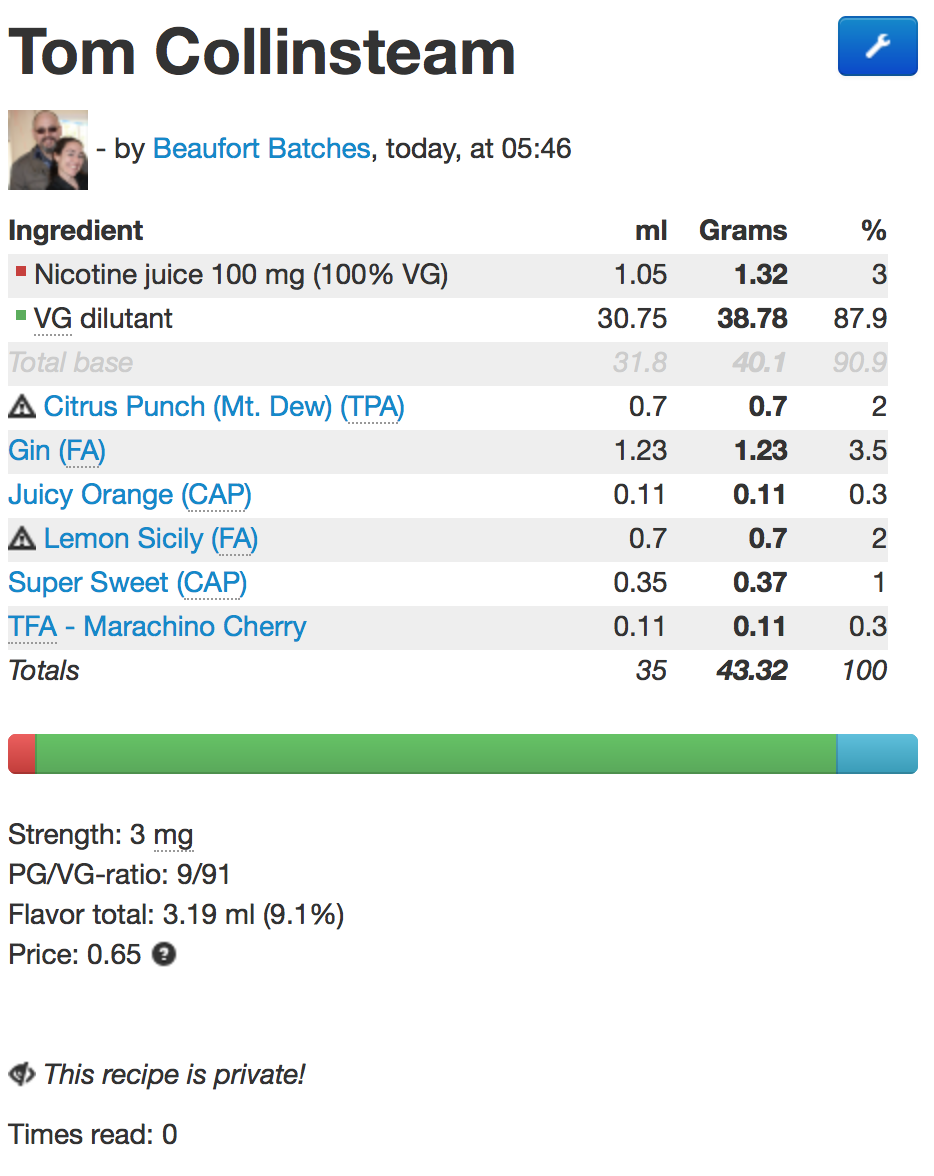Click the red nicotine color marker
The width and height of the screenshot is (934, 1176).
tap(21, 271)
